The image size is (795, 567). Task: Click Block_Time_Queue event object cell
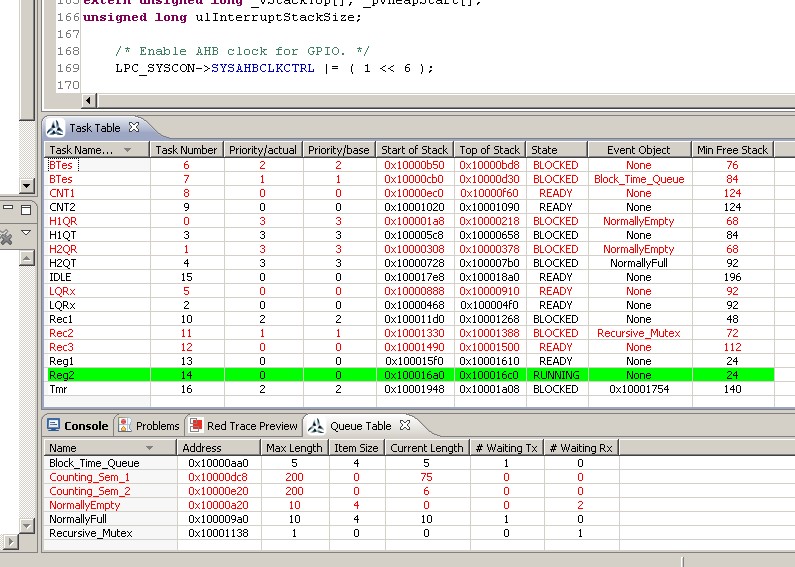coord(639,179)
